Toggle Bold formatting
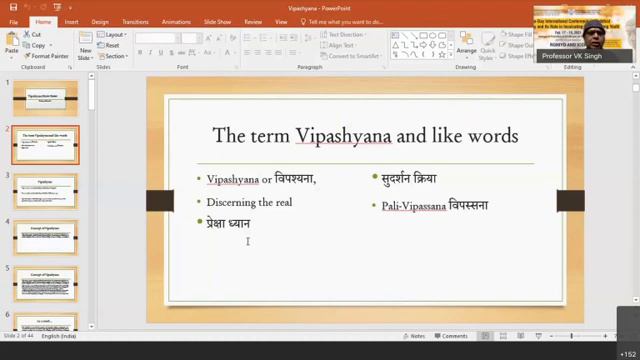This screenshot has width=640, height=360. pos(140,53)
